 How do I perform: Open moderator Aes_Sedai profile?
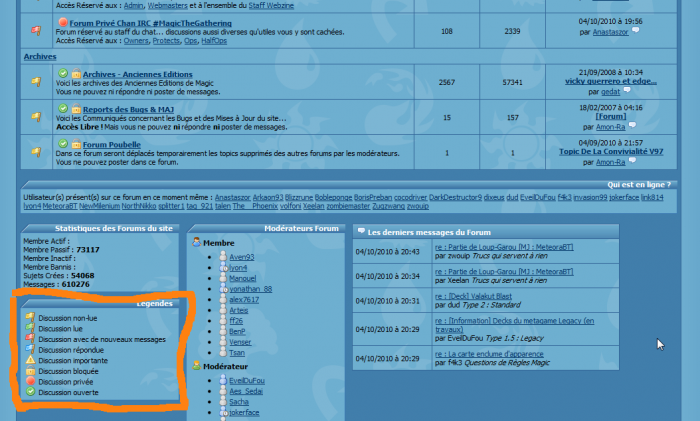point(246,391)
